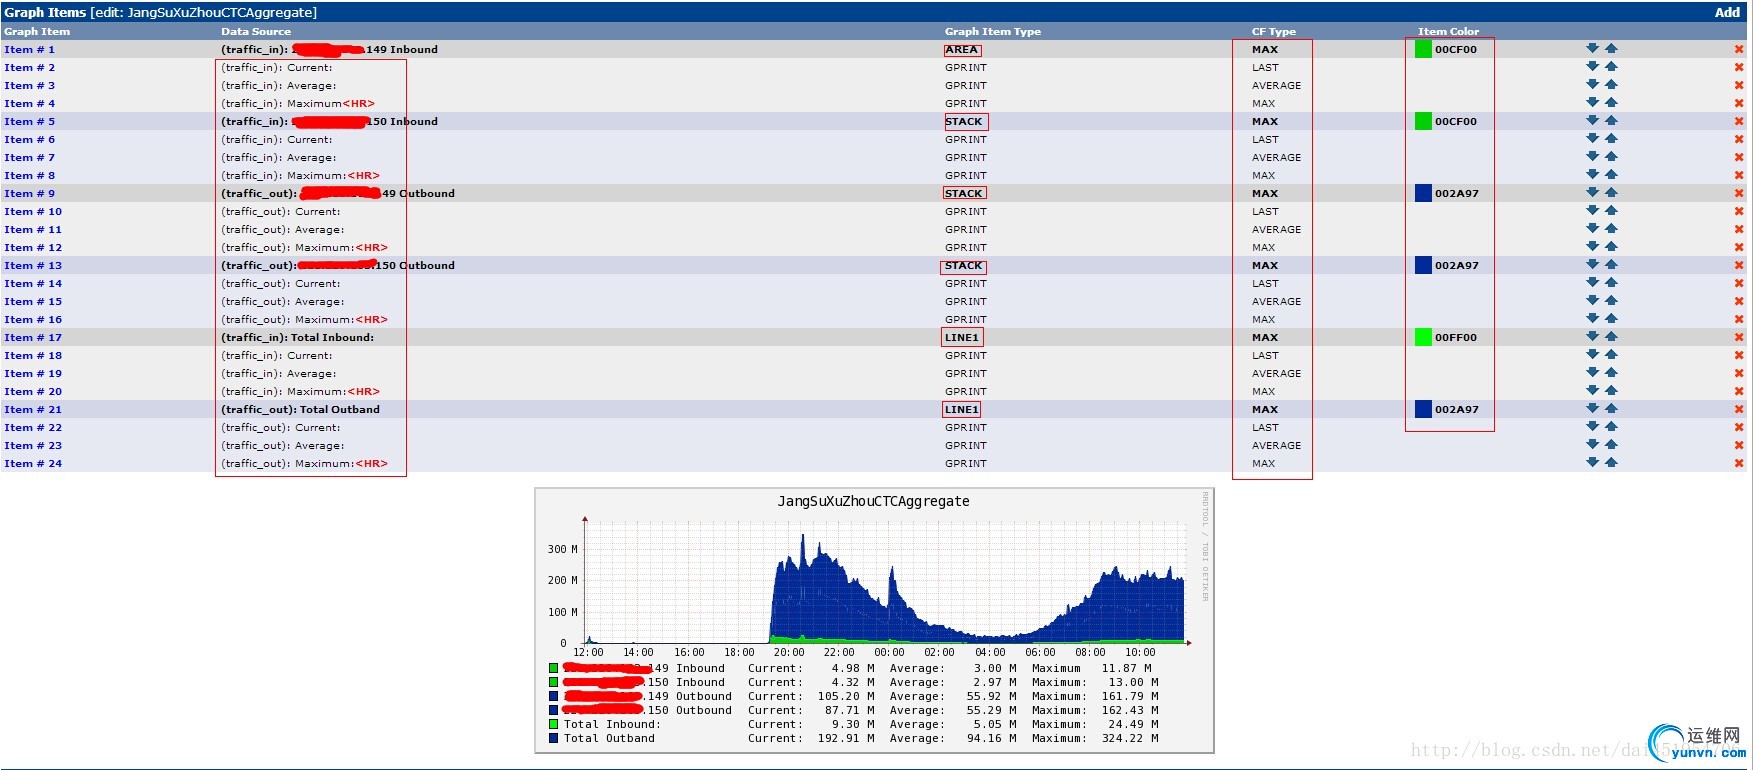Click the JangSuXuZhouCTCAggregate graph preview
The height and width of the screenshot is (770, 1753).
[x=874, y=620]
